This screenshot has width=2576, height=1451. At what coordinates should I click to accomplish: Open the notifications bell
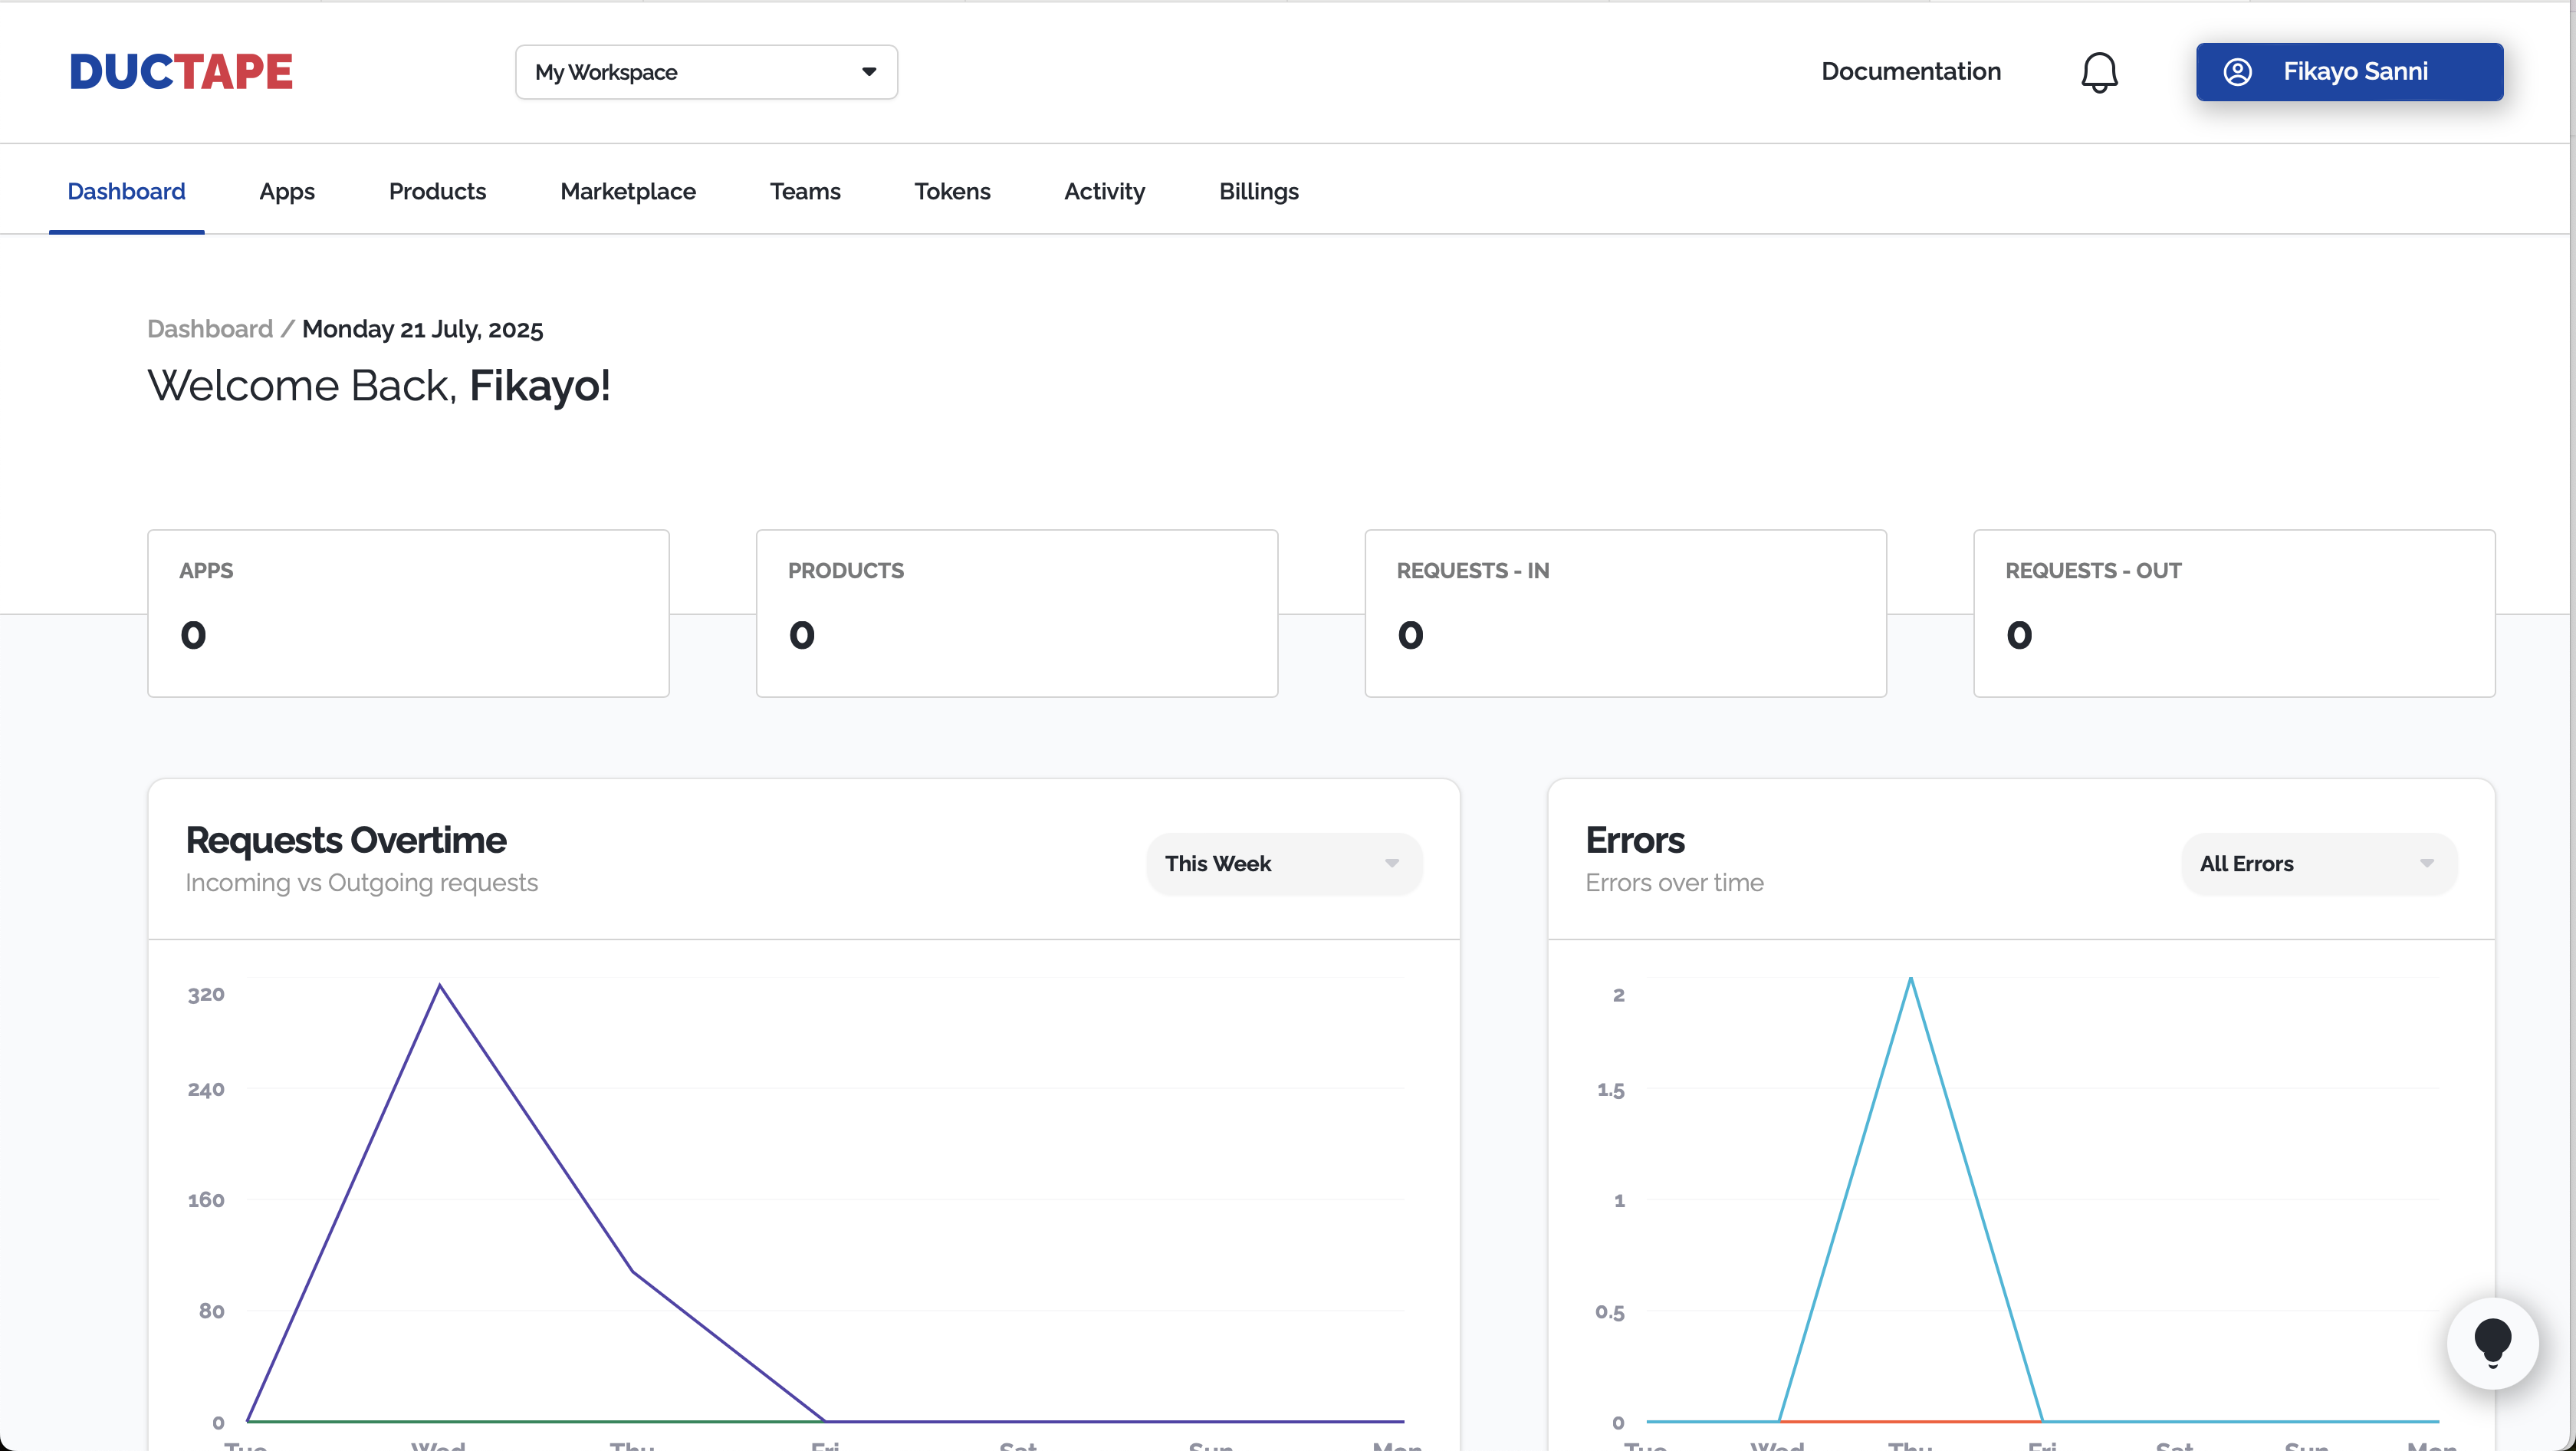click(2099, 72)
